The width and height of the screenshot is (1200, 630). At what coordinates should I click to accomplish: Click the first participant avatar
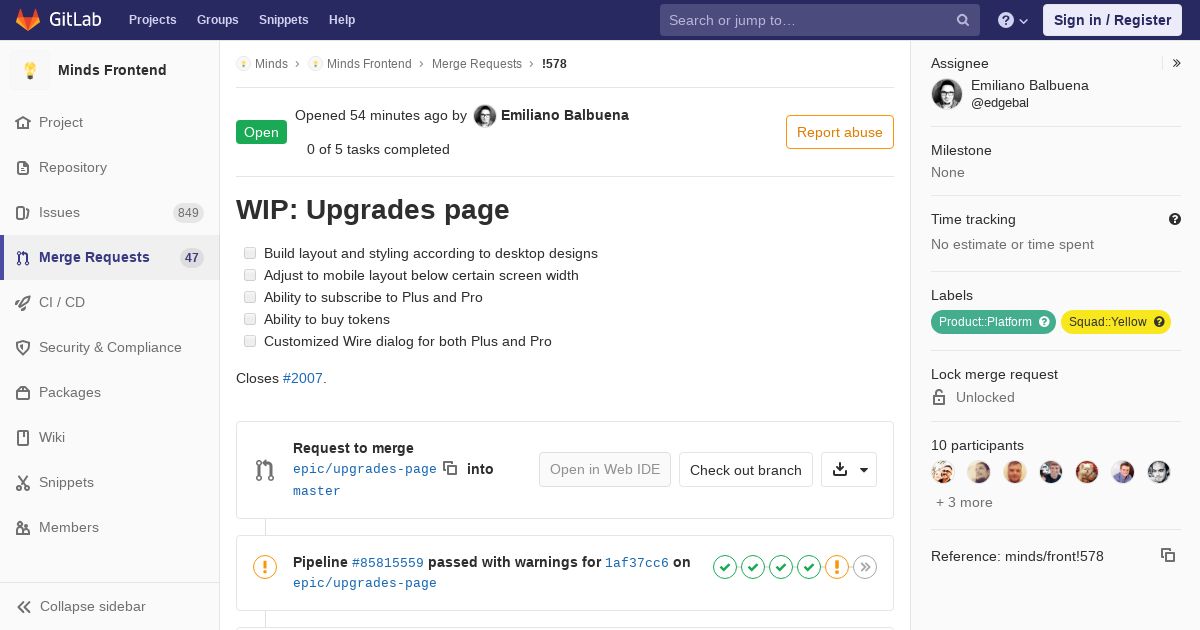(943, 472)
